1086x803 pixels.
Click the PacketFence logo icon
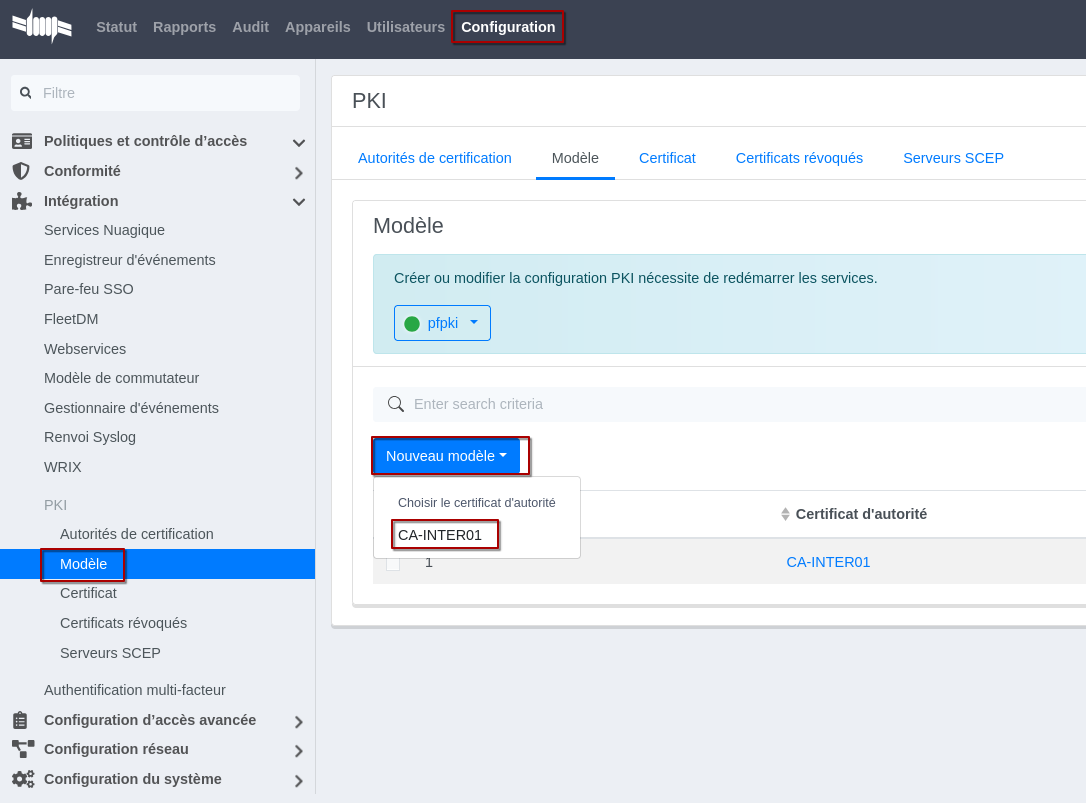[x=42, y=27]
